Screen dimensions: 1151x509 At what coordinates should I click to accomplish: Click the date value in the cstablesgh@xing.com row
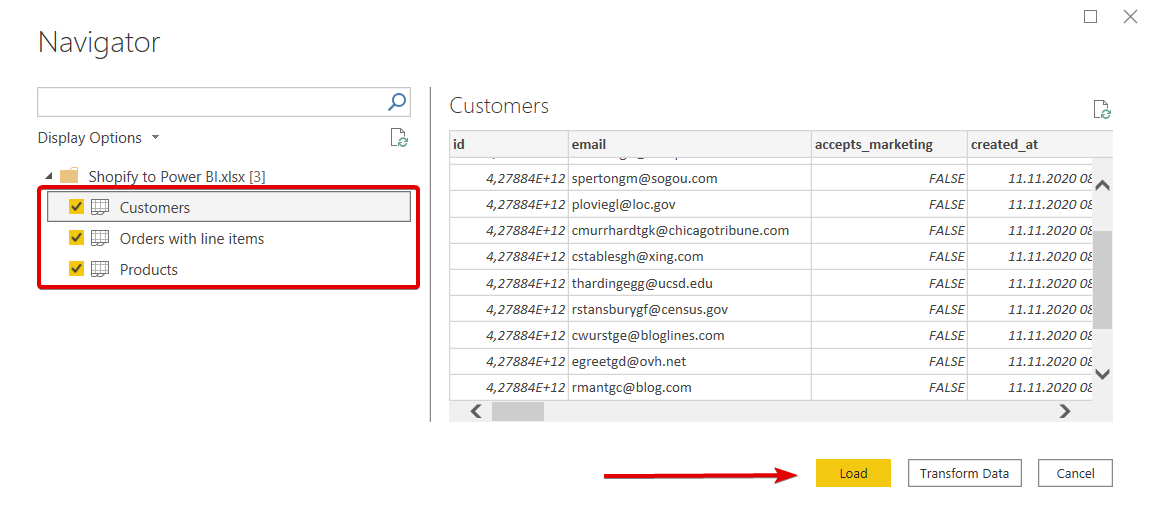[1050, 257]
